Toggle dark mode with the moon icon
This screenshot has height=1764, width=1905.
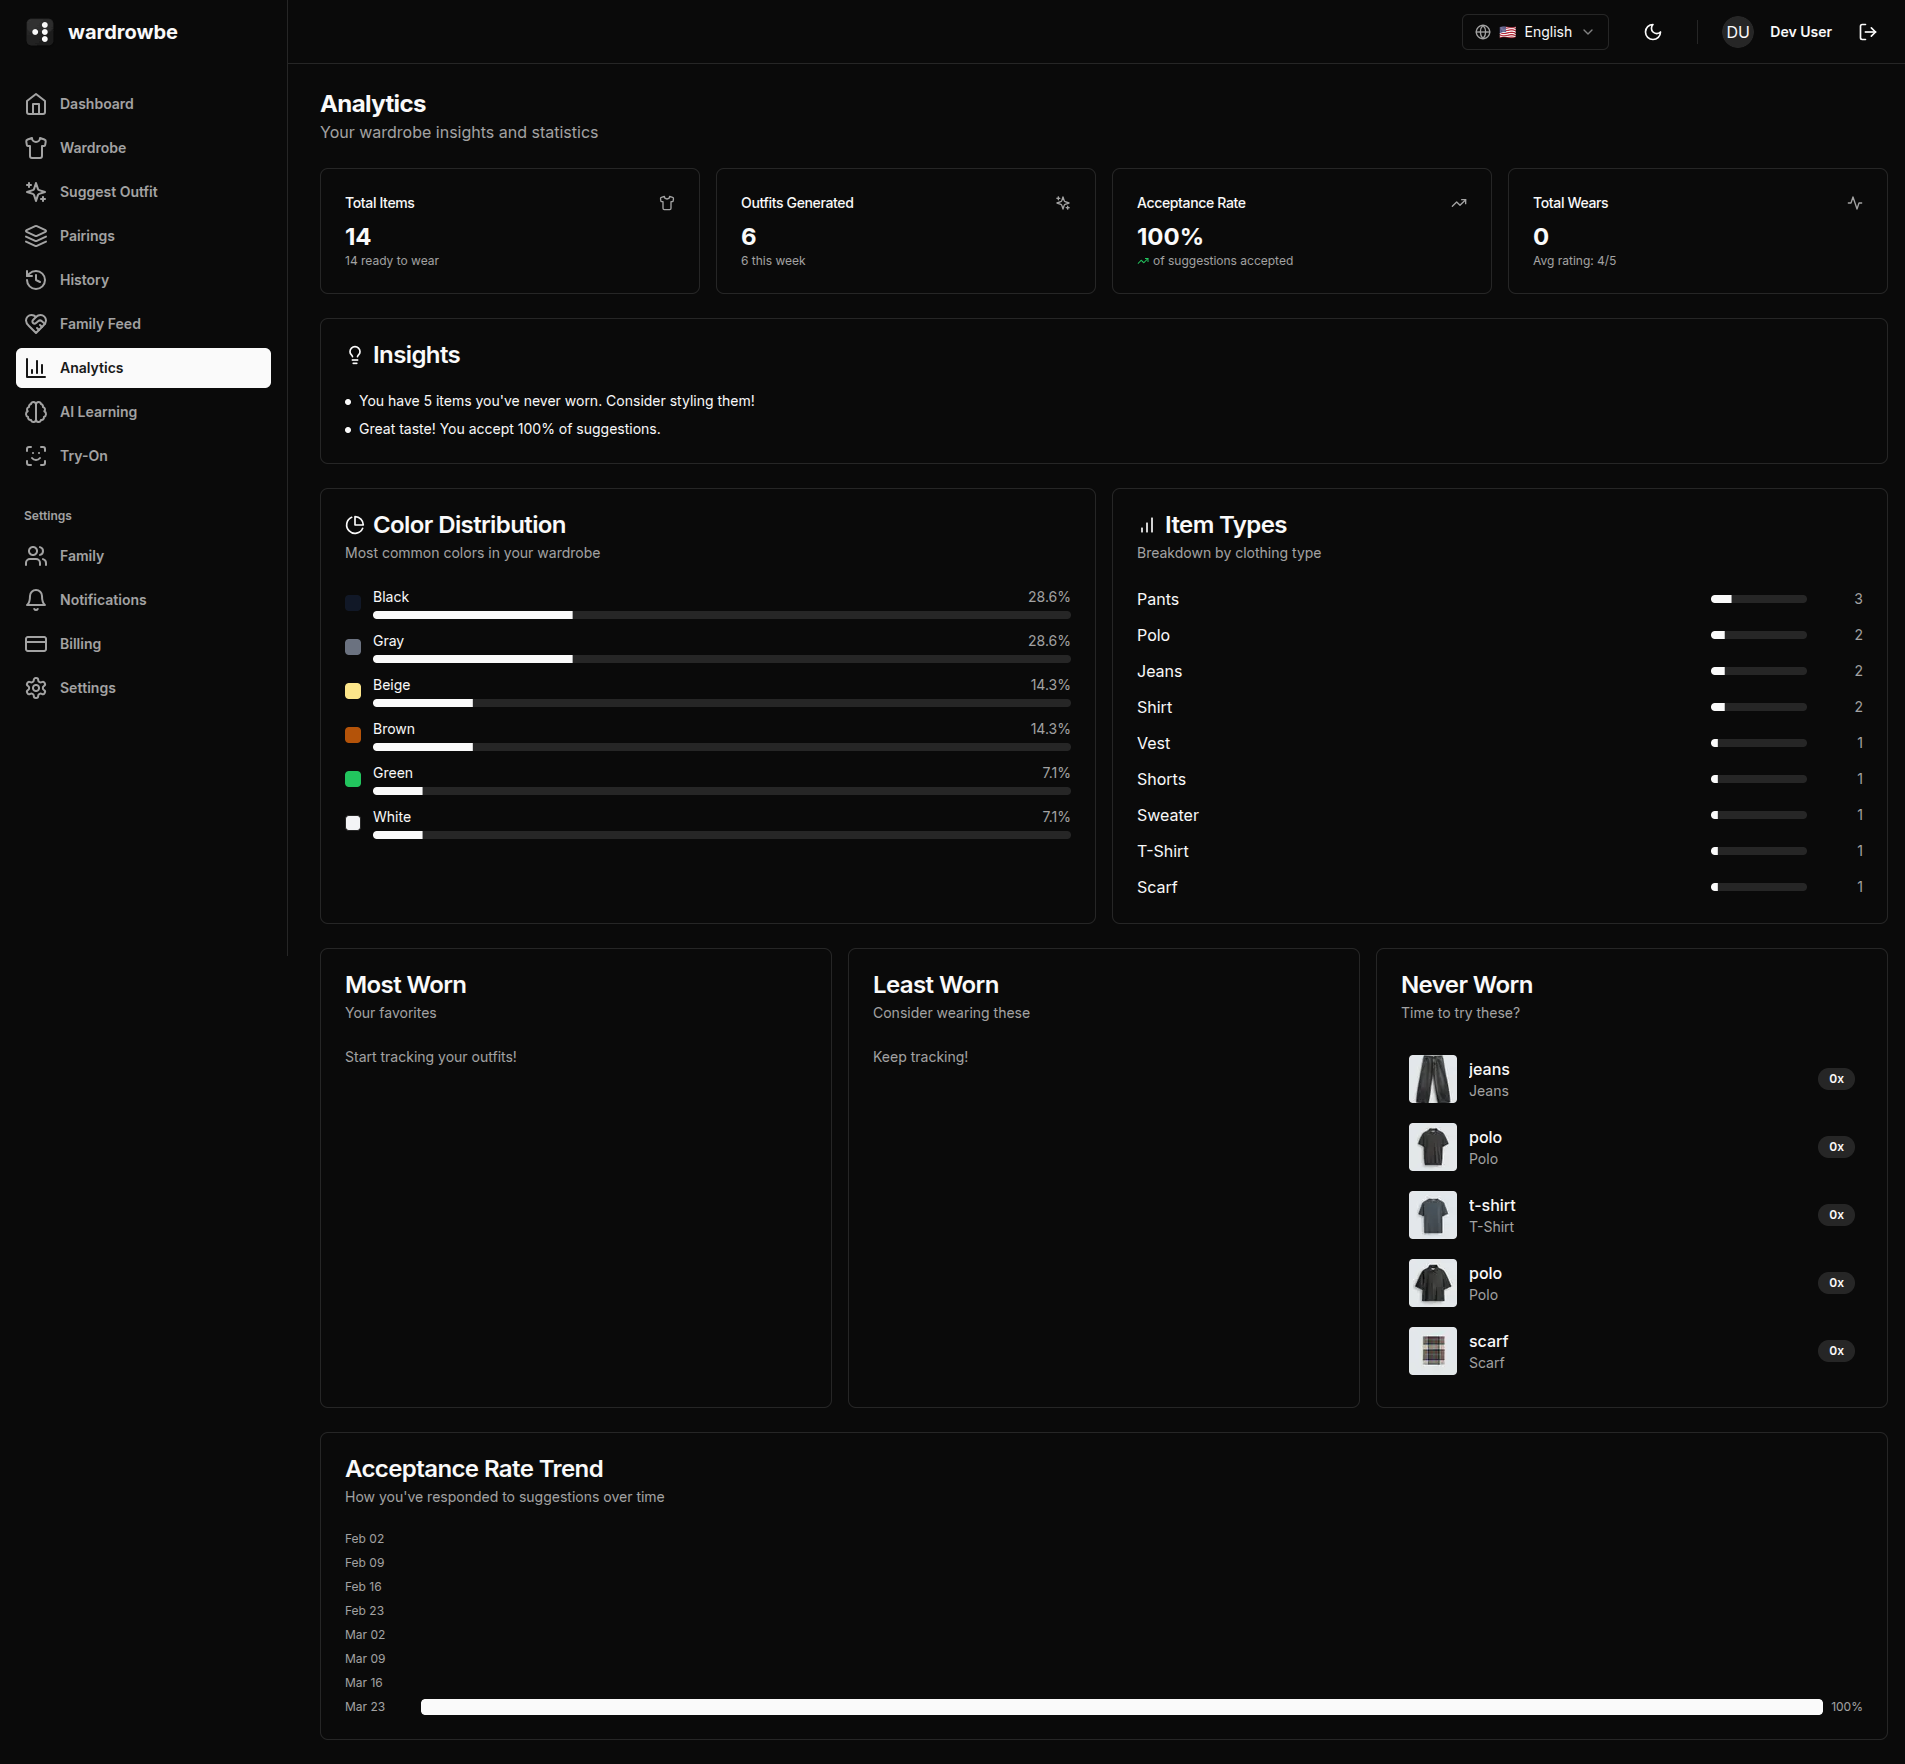click(1652, 31)
